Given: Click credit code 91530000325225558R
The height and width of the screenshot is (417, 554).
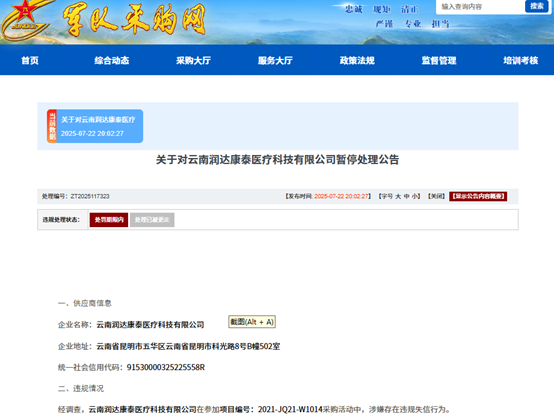Looking at the screenshot, I should [166, 368].
